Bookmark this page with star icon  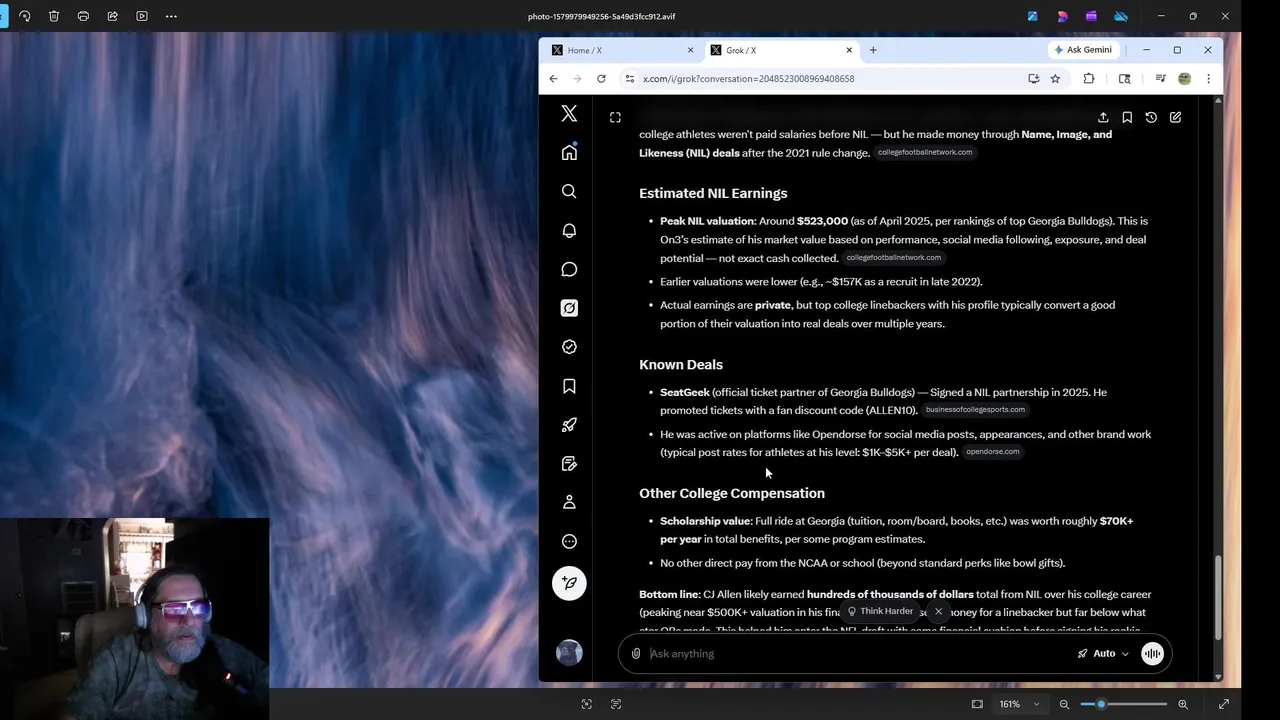pyautogui.click(x=1055, y=79)
